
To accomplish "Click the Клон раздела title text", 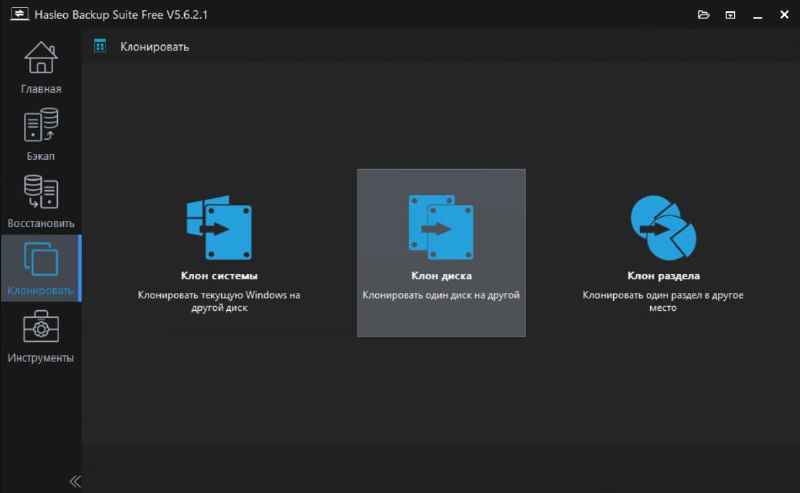I will click(x=662, y=276).
